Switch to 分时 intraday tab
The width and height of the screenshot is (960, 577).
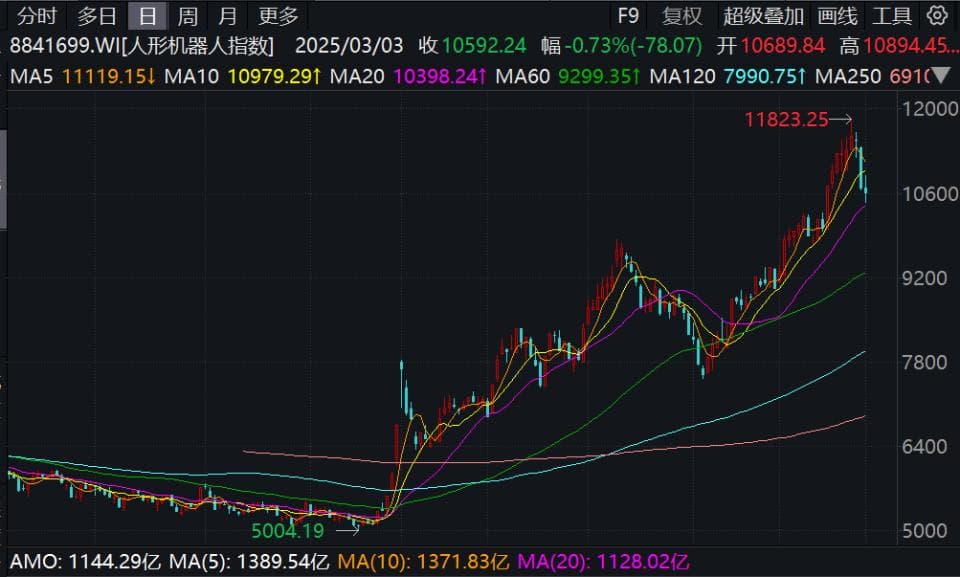coord(37,16)
